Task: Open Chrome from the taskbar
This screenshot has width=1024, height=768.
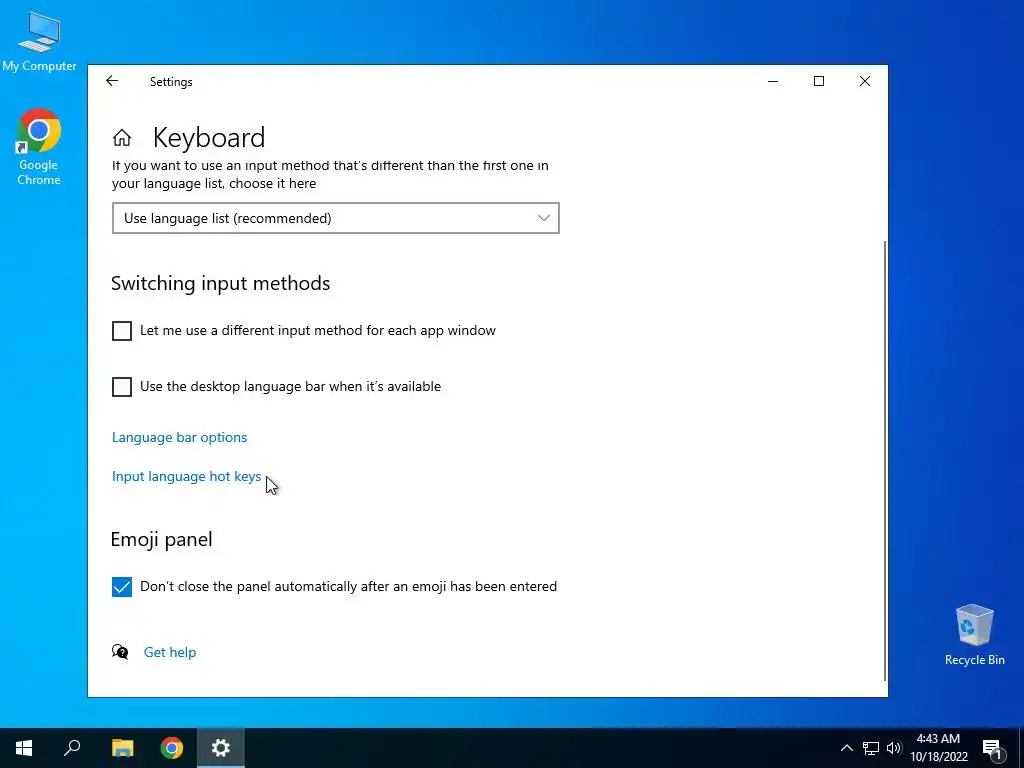Action: point(172,748)
